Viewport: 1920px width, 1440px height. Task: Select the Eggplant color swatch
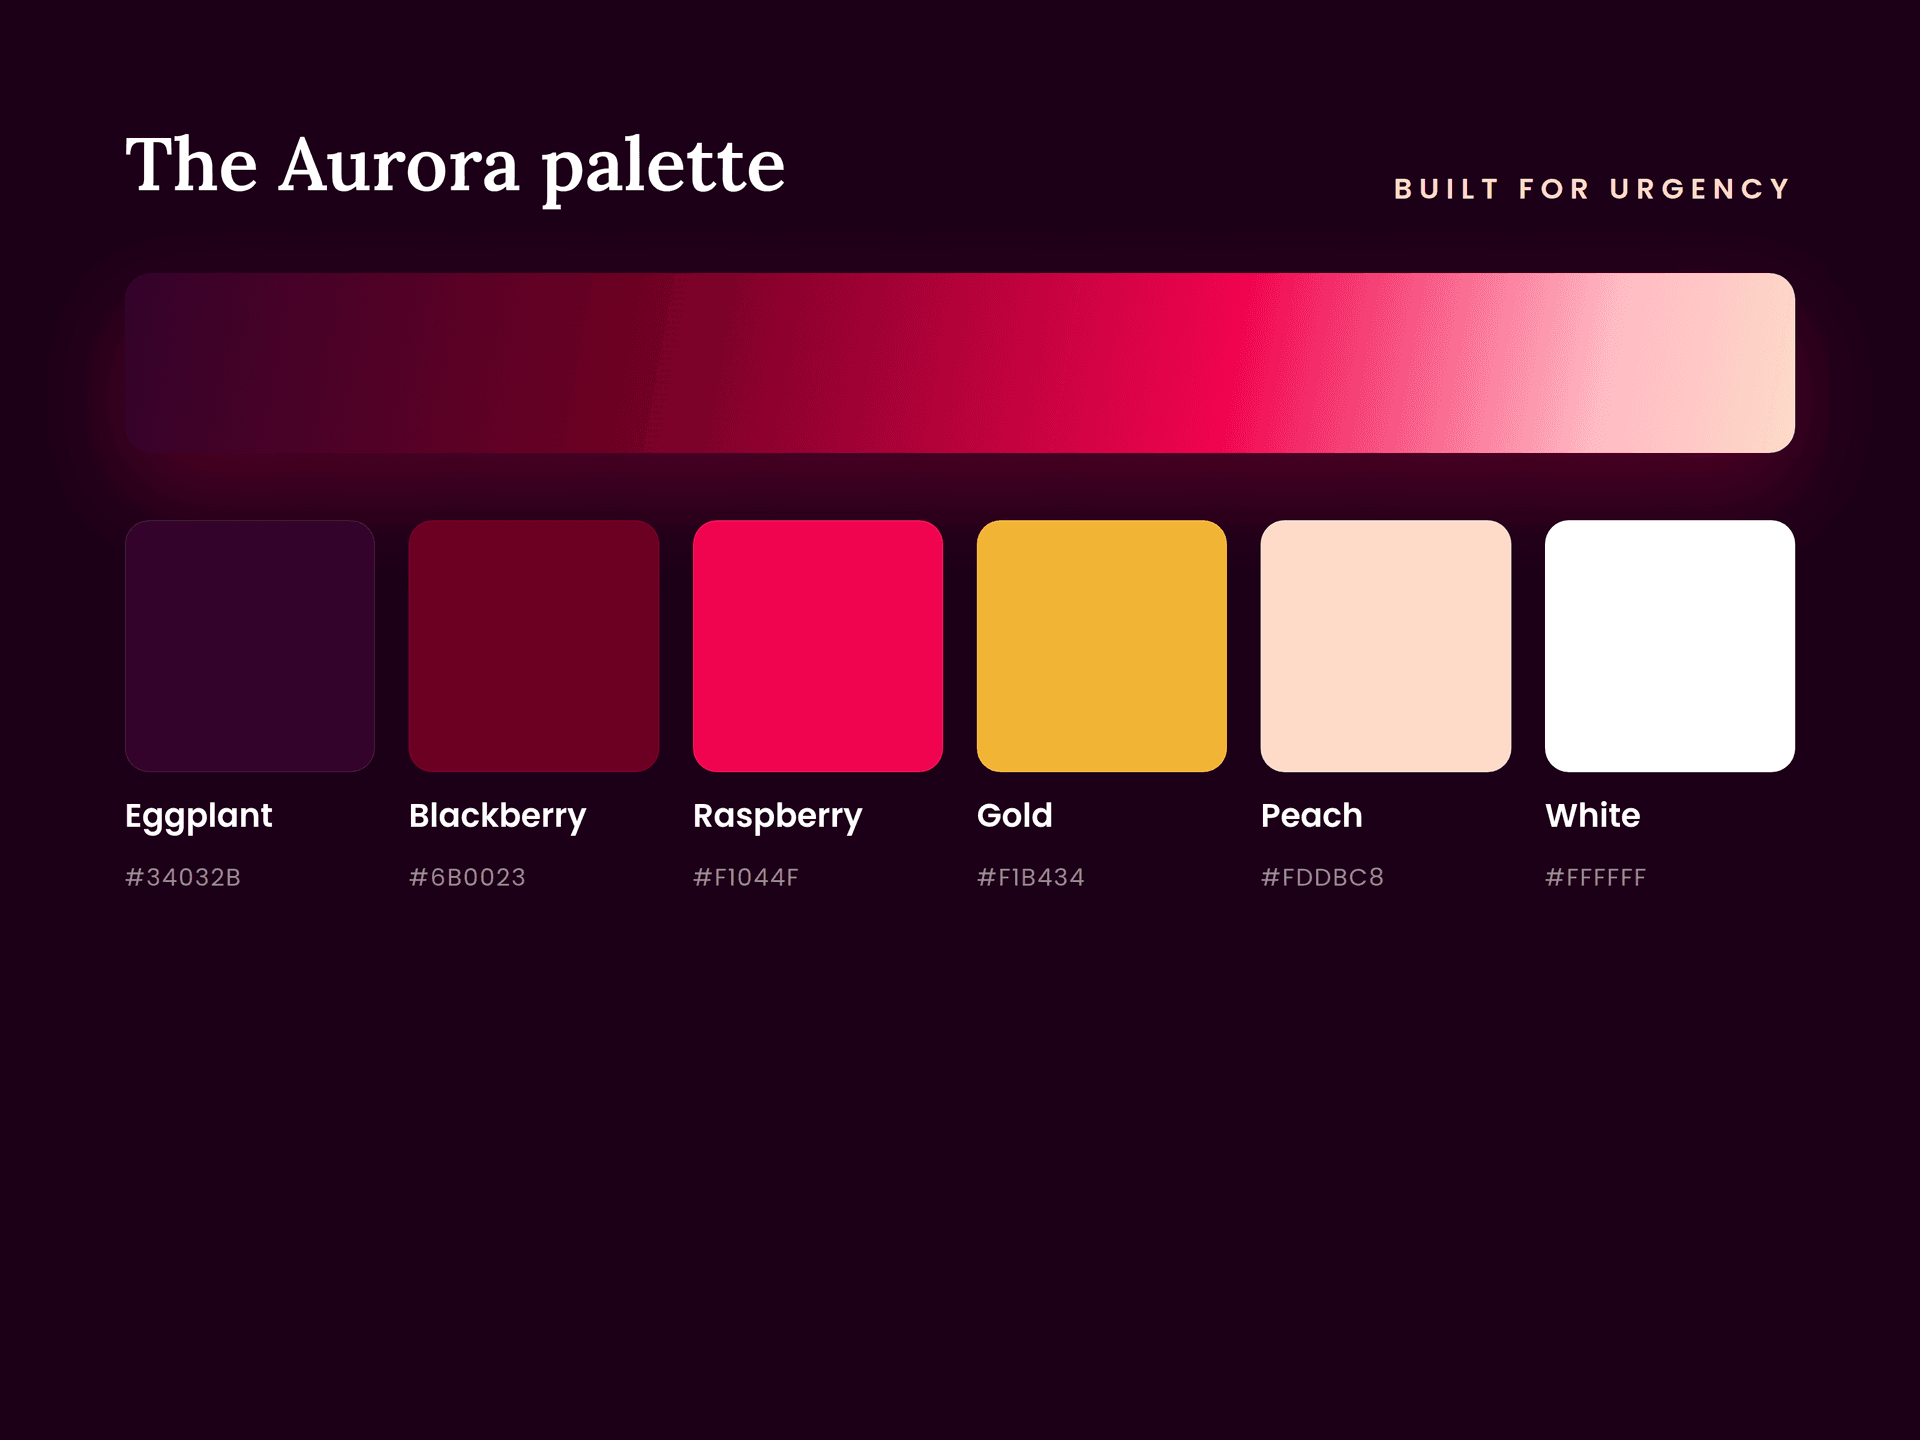250,645
